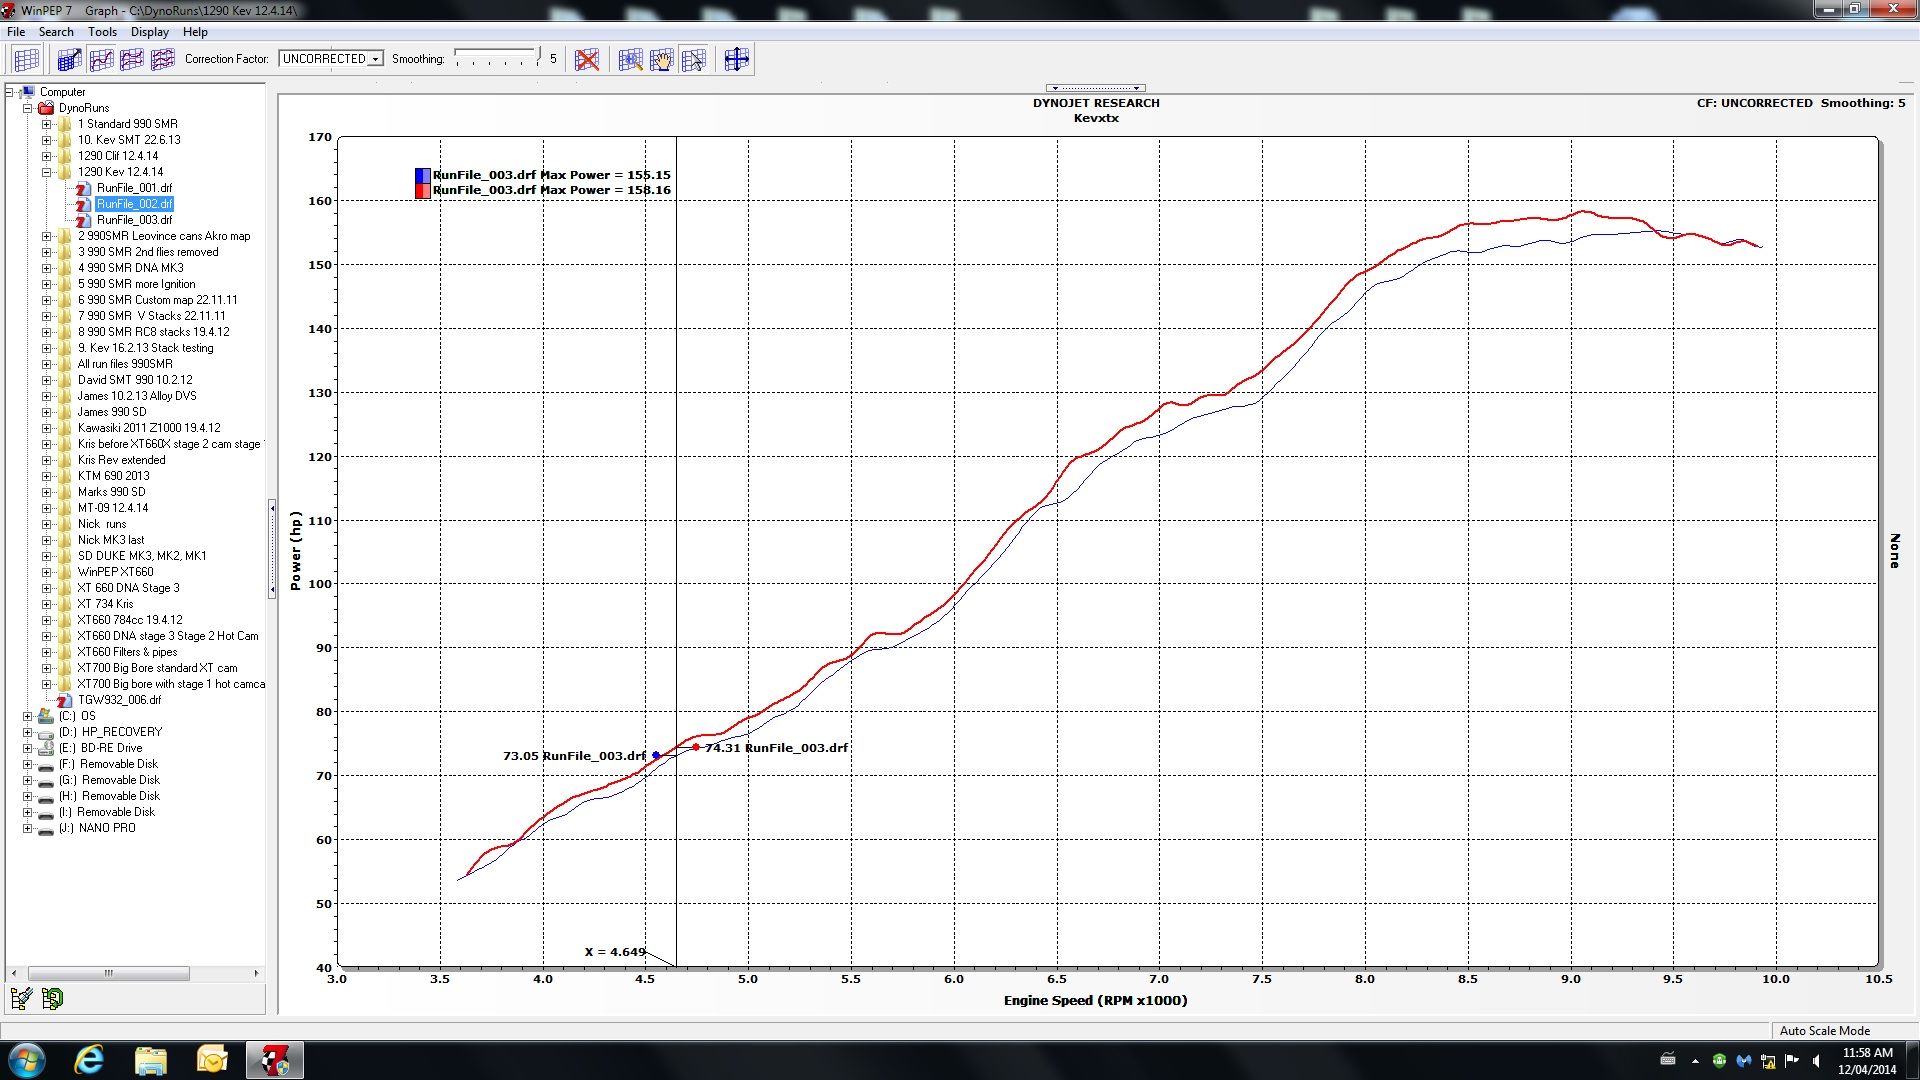Open the File menu
1920x1080 pixels.
pos(16,32)
